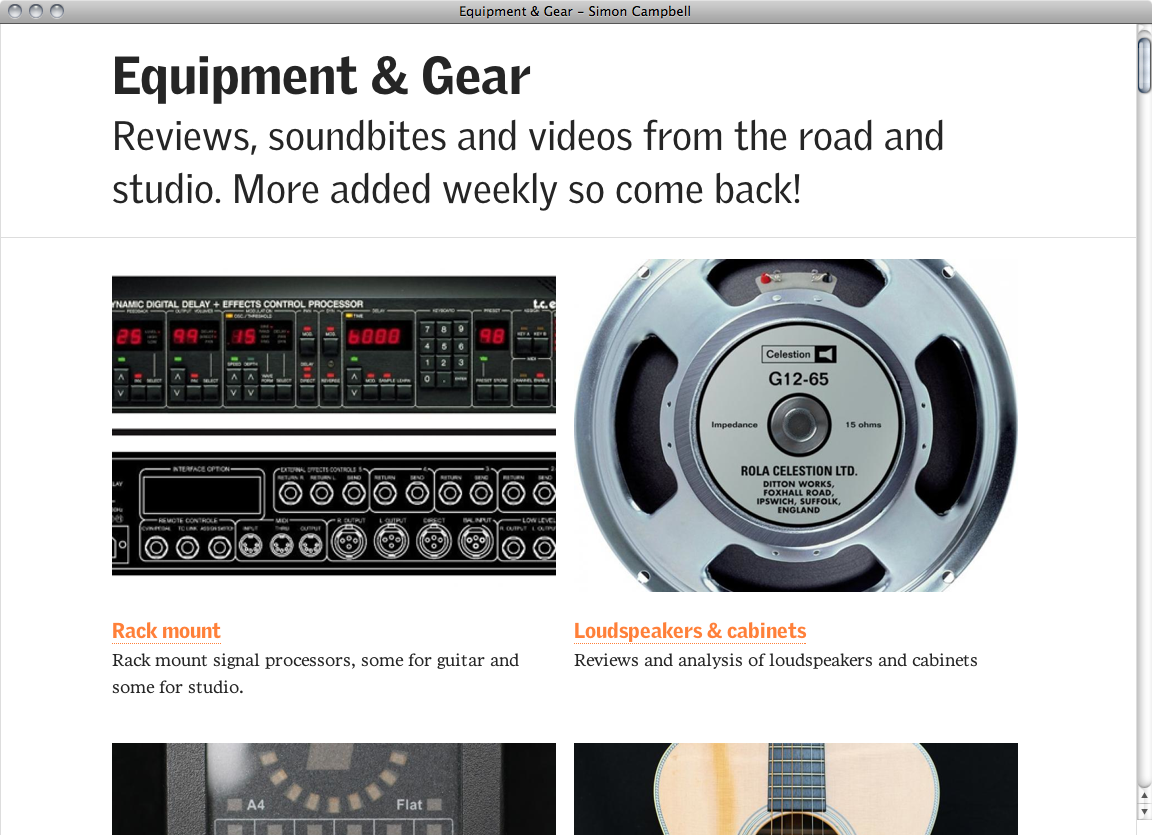Click the vertical scrollbar thumb
1152x835 pixels.
click(1144, 65)
